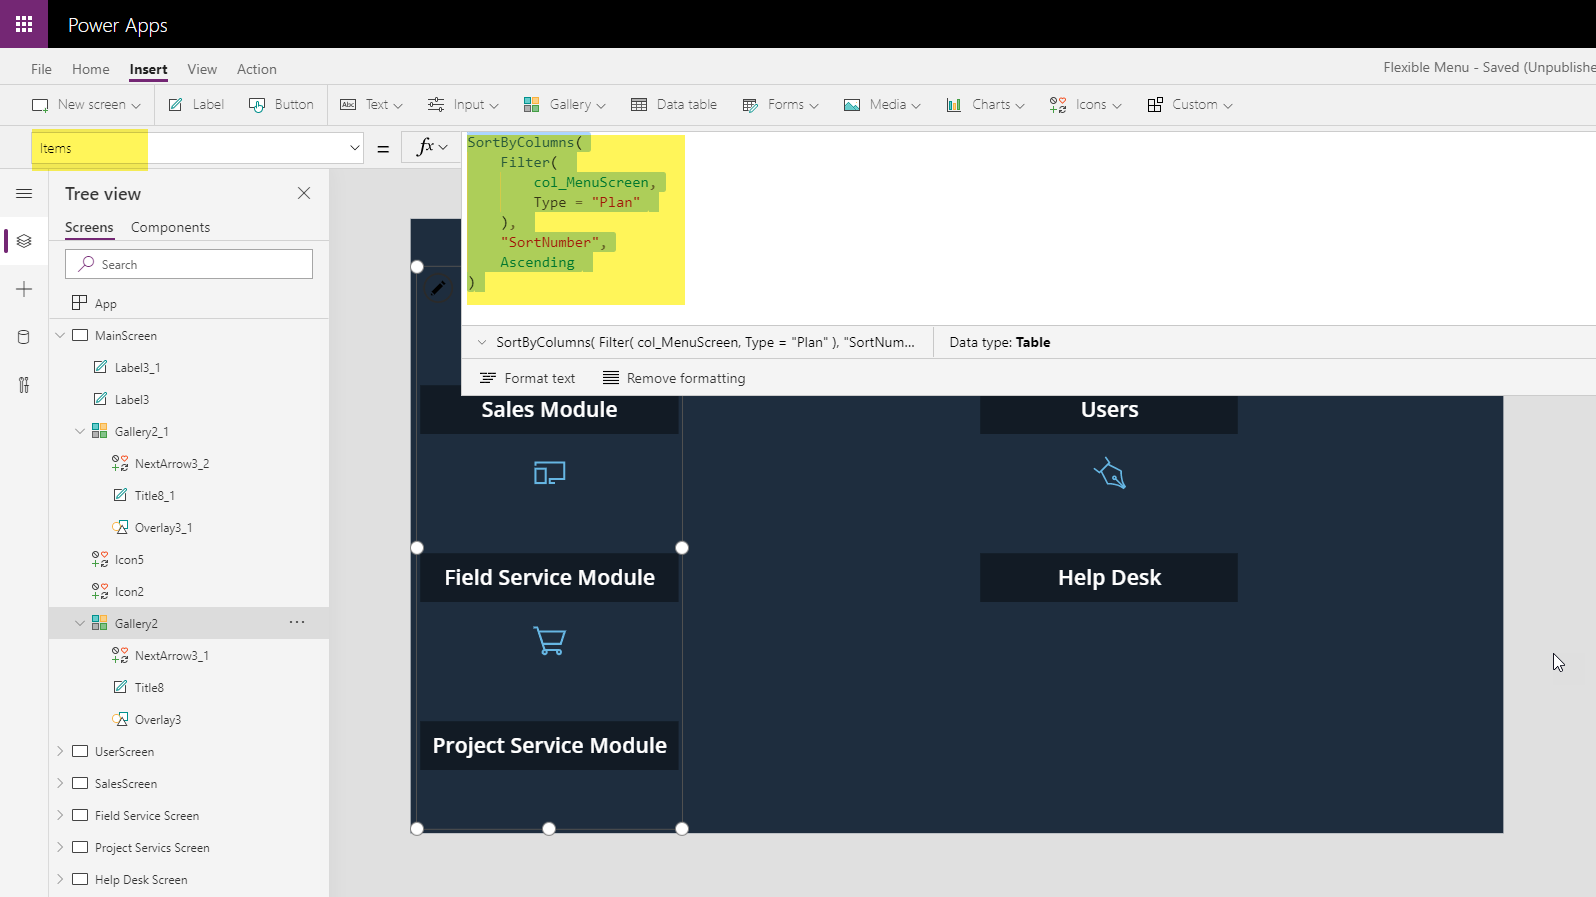Click the Users pen icon on canvas
Viewport: 1596px width, 897px height.
[x=1109, y=473]
